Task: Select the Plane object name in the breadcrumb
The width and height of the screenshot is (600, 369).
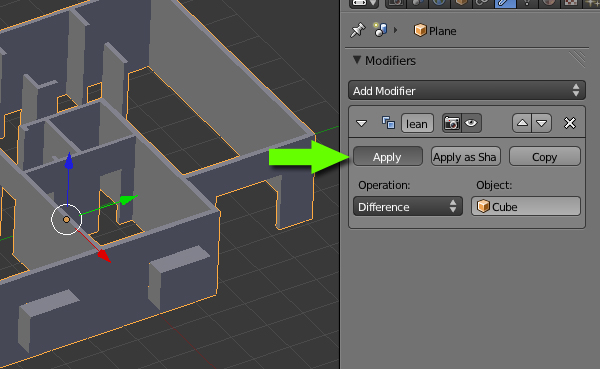Action: pos(442,31)
